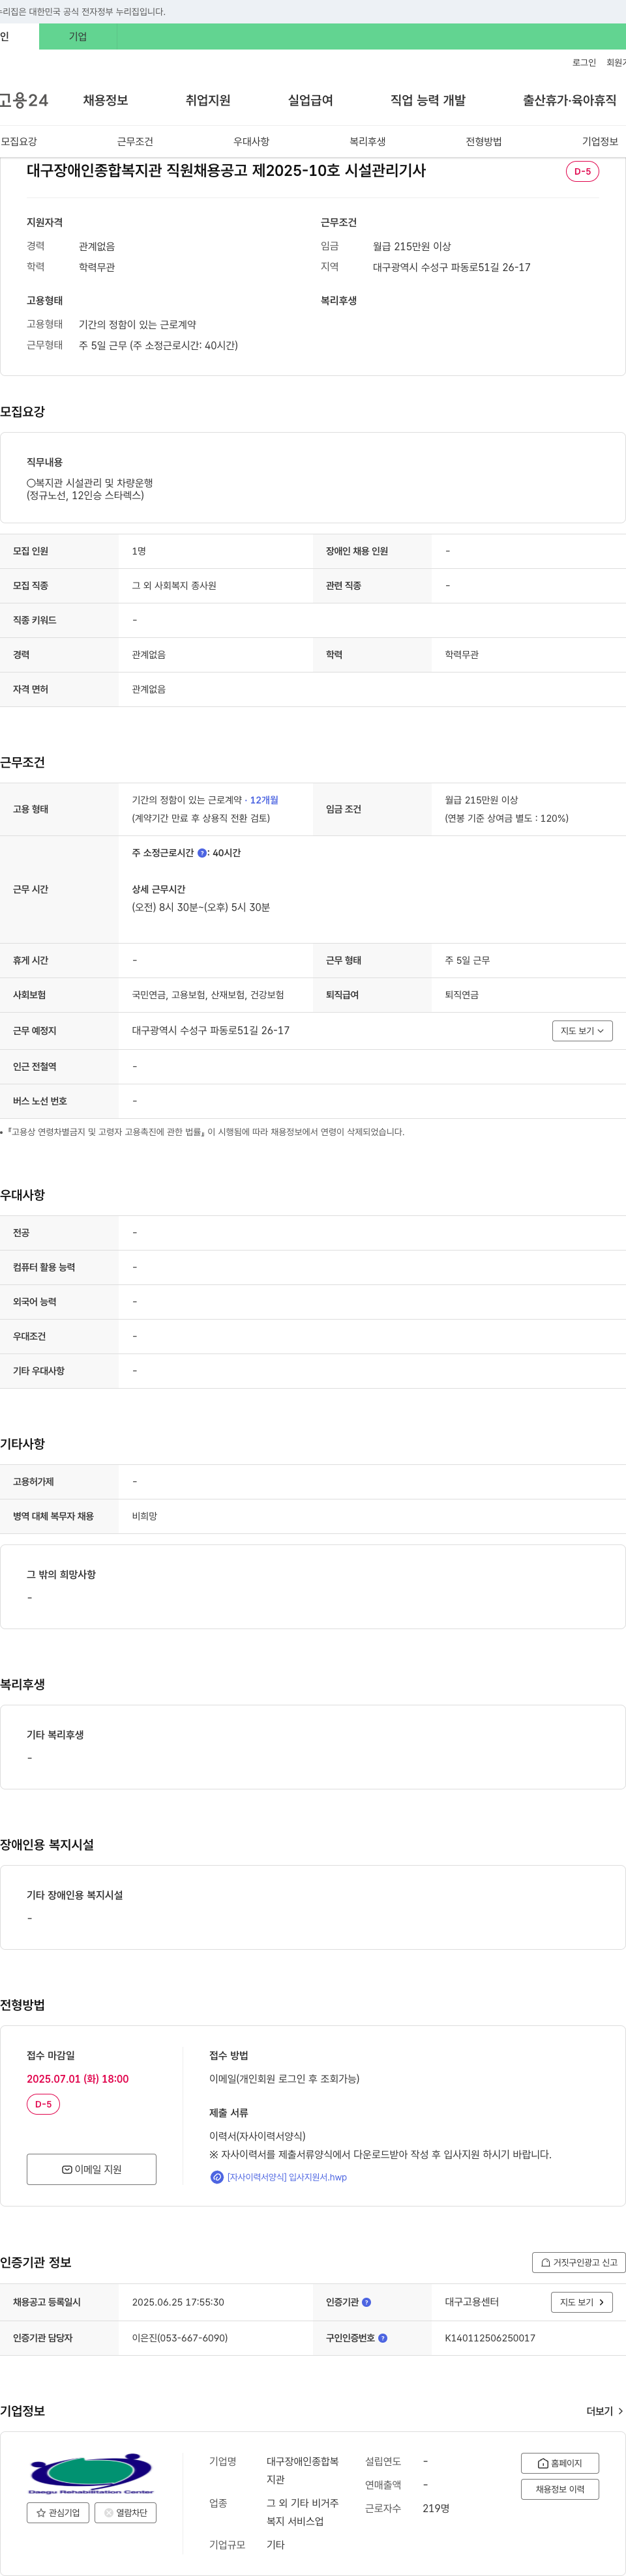Click the 인증기관 help question icon
This screenshot has height=2576, width=626.
coord(366,2302)
